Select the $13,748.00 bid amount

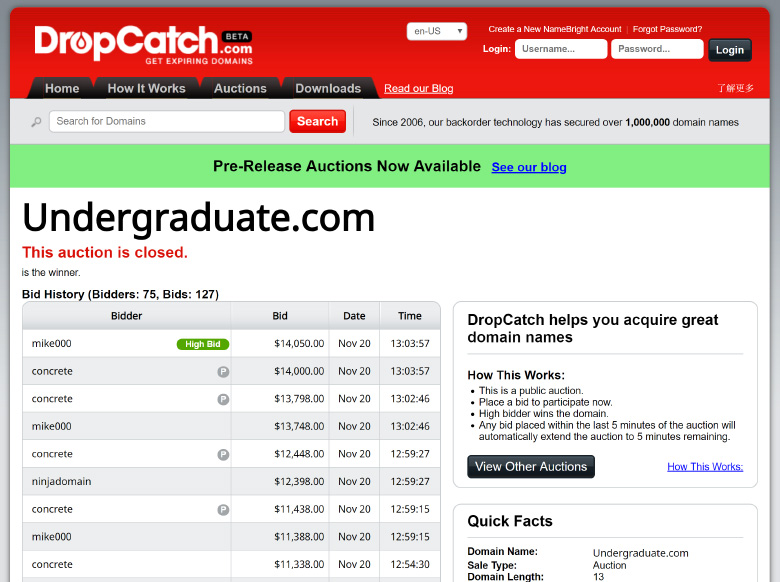click(299, 427)
